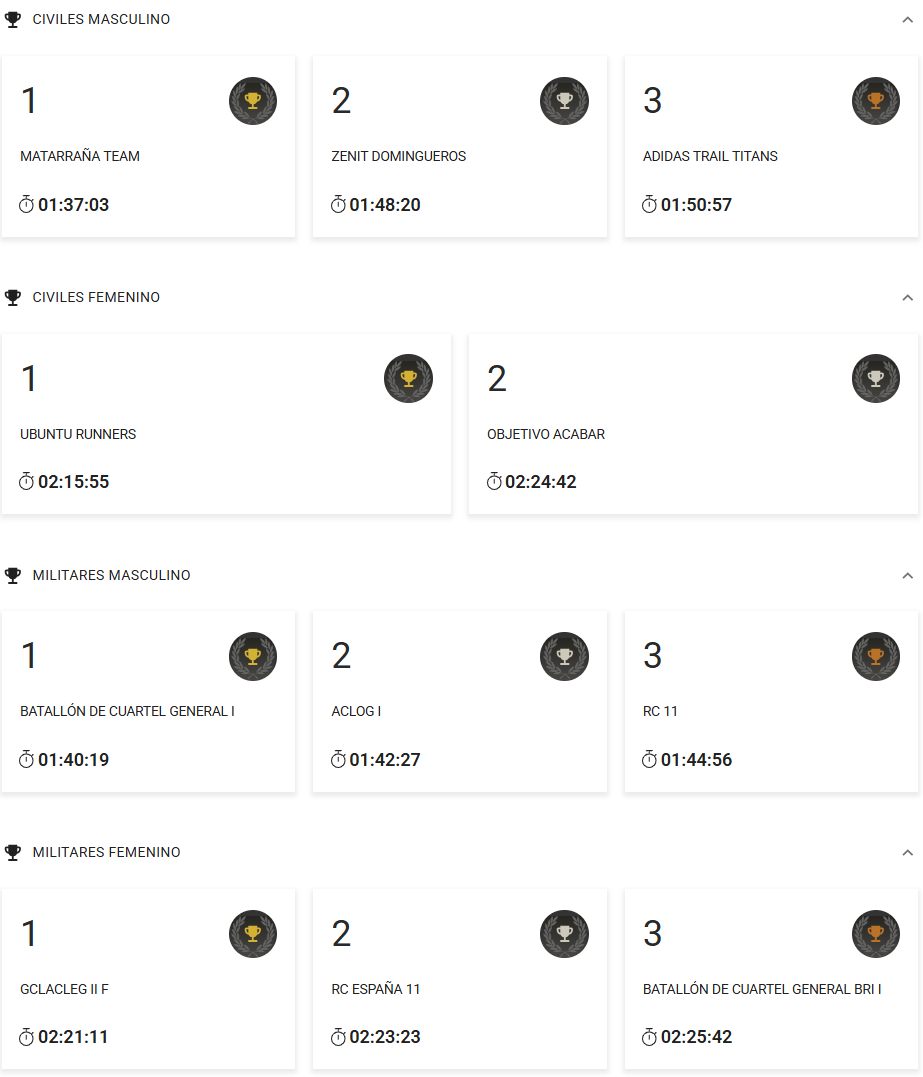Click the MILITARES FEMENINO header label
Image resolution: width=923 pixels, height=1077 pixels.
pos(107,853)
